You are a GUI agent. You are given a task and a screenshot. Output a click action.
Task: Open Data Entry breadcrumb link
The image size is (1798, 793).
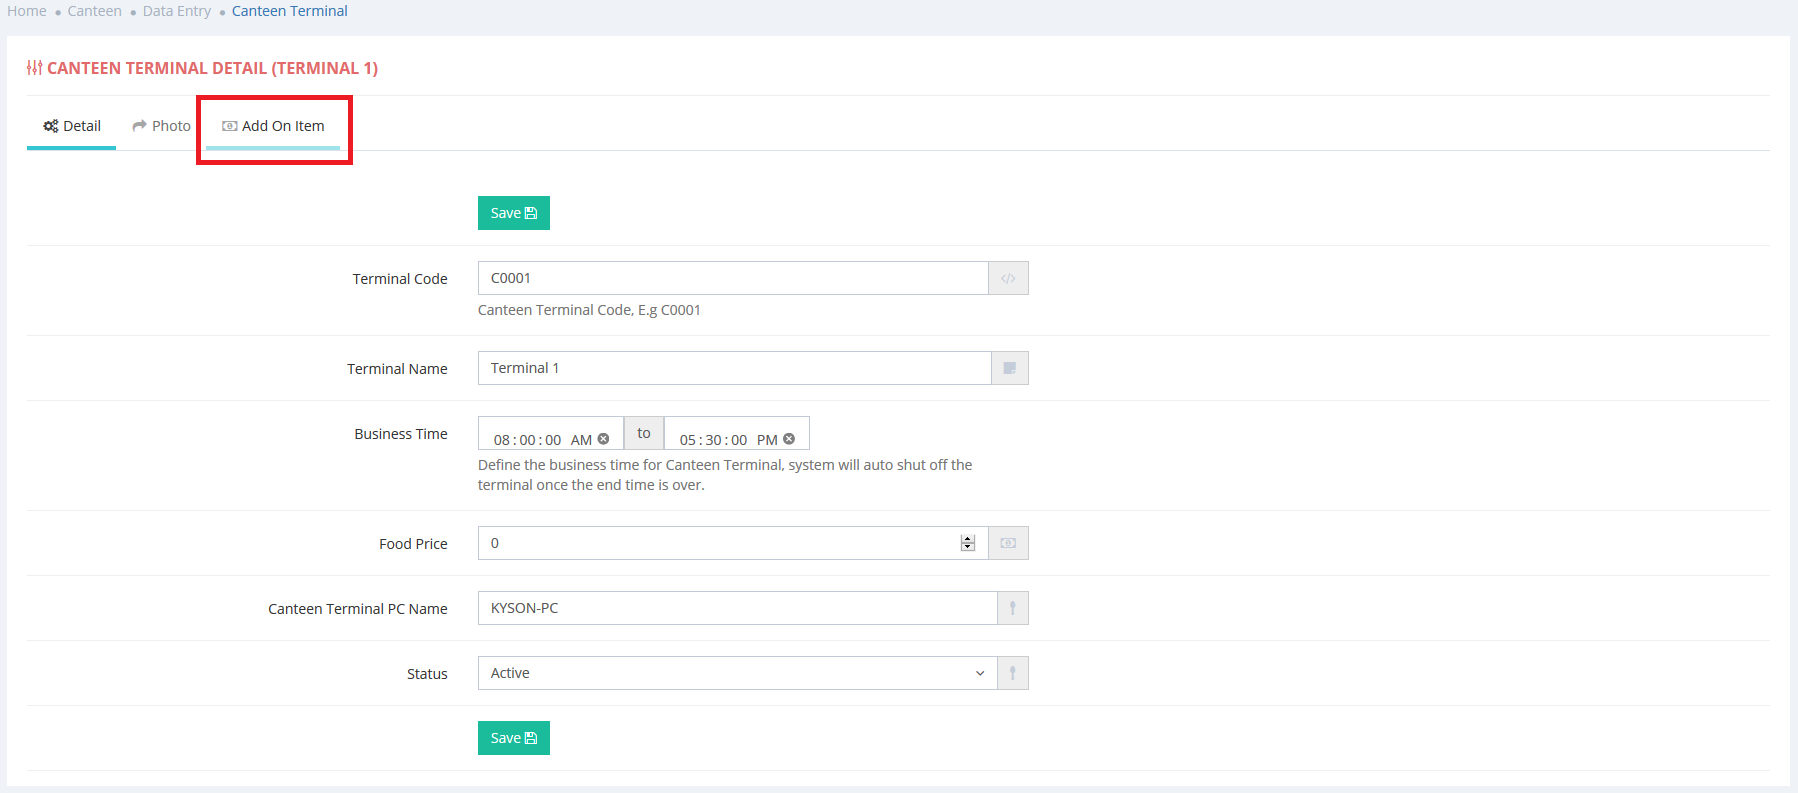click(x=177, y=11)
